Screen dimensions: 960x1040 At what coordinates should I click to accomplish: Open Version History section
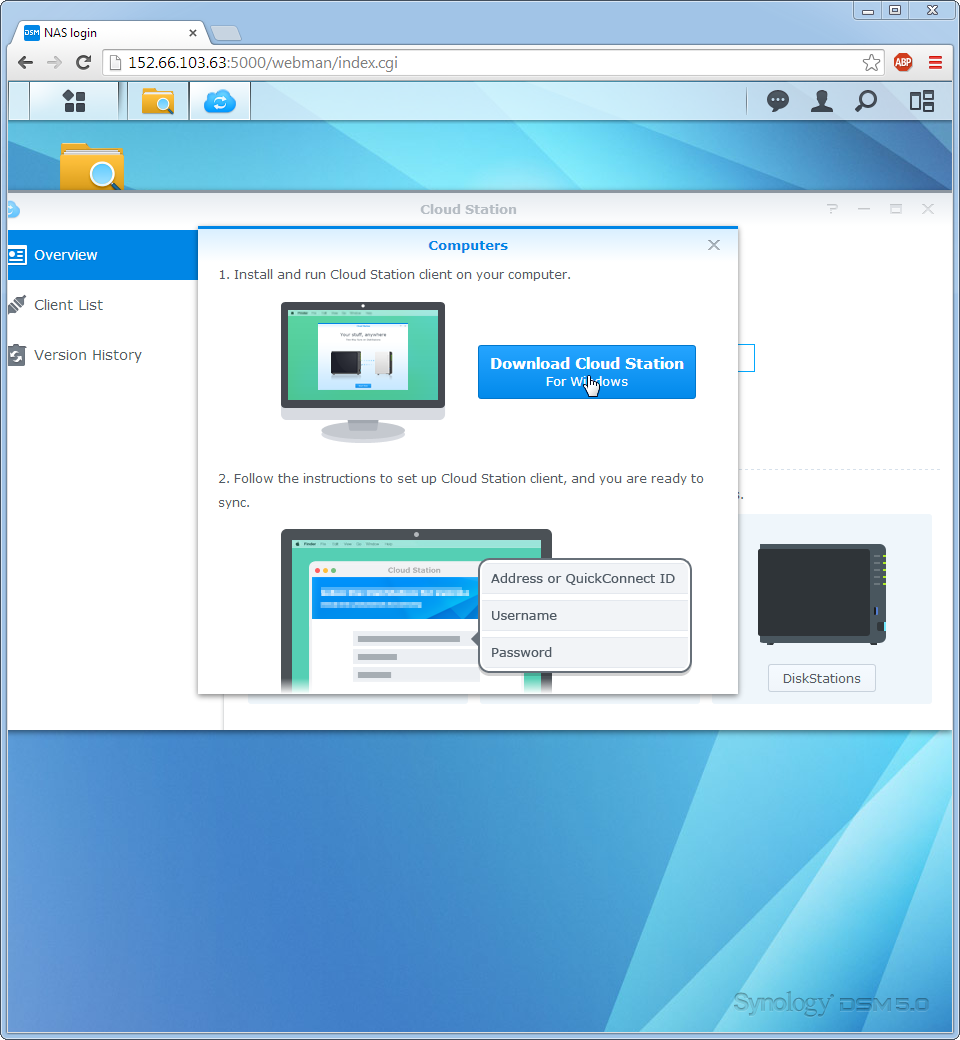click(x=88, y=355)
